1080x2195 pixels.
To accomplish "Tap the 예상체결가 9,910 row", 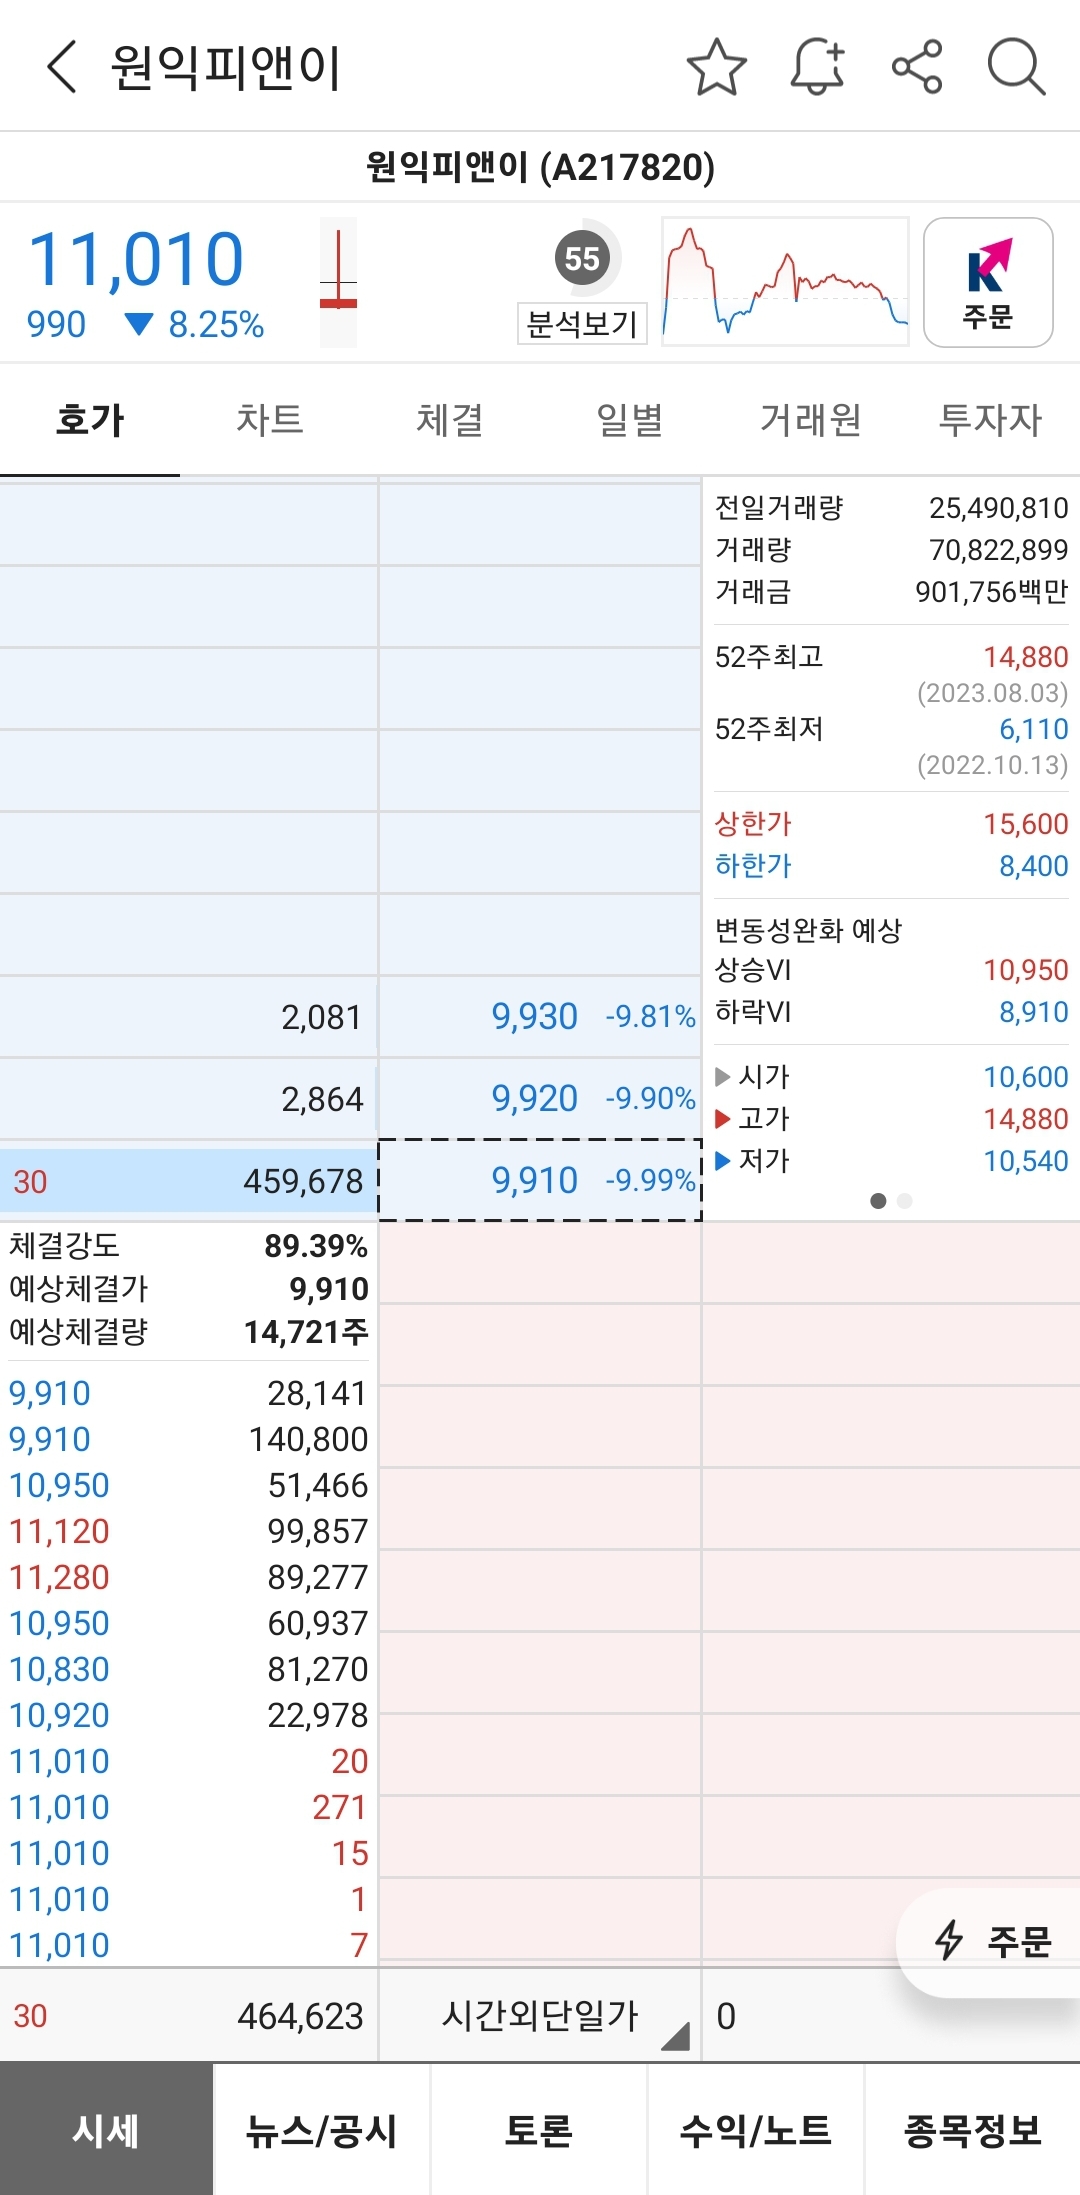I will pos(189,1289).
